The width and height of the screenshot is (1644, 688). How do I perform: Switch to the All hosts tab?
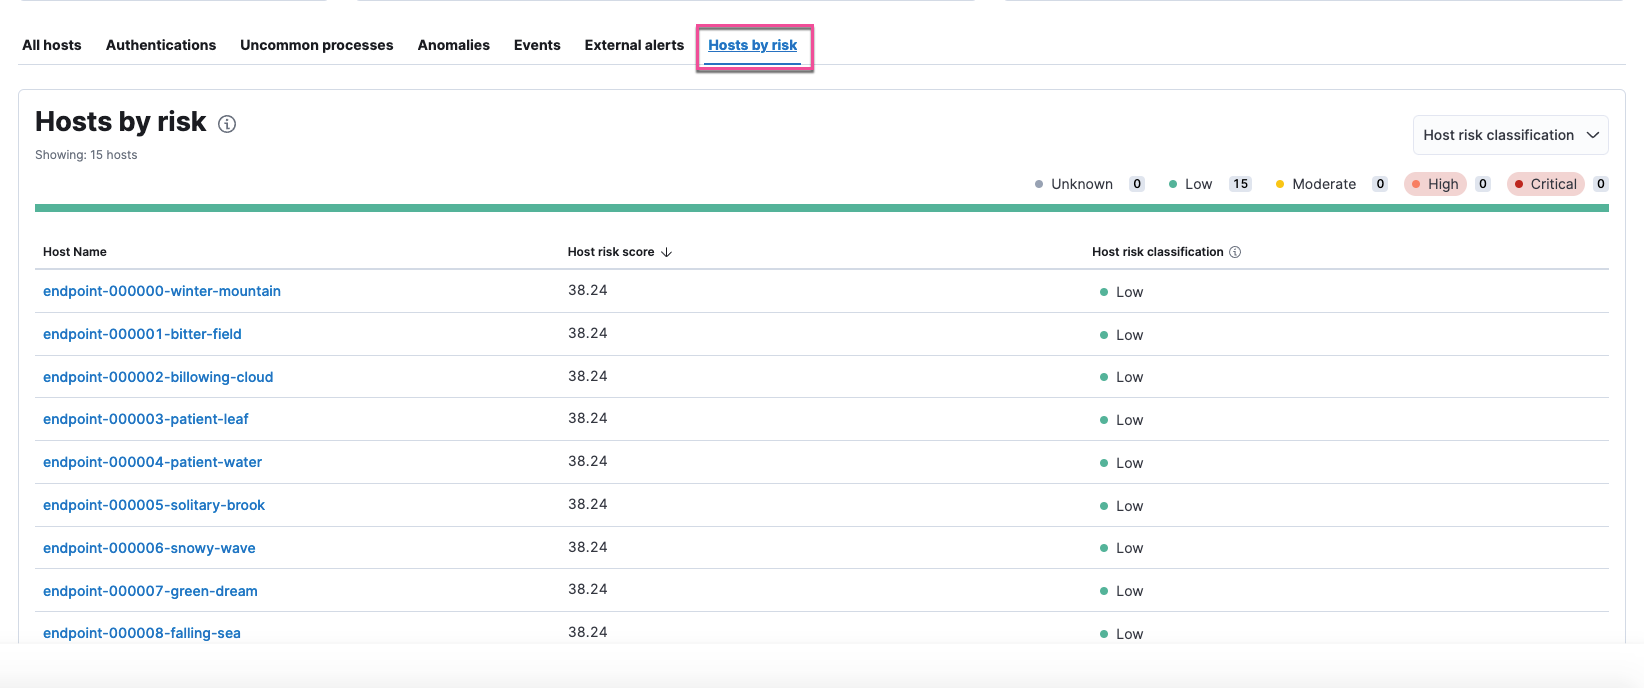[52, 45]
